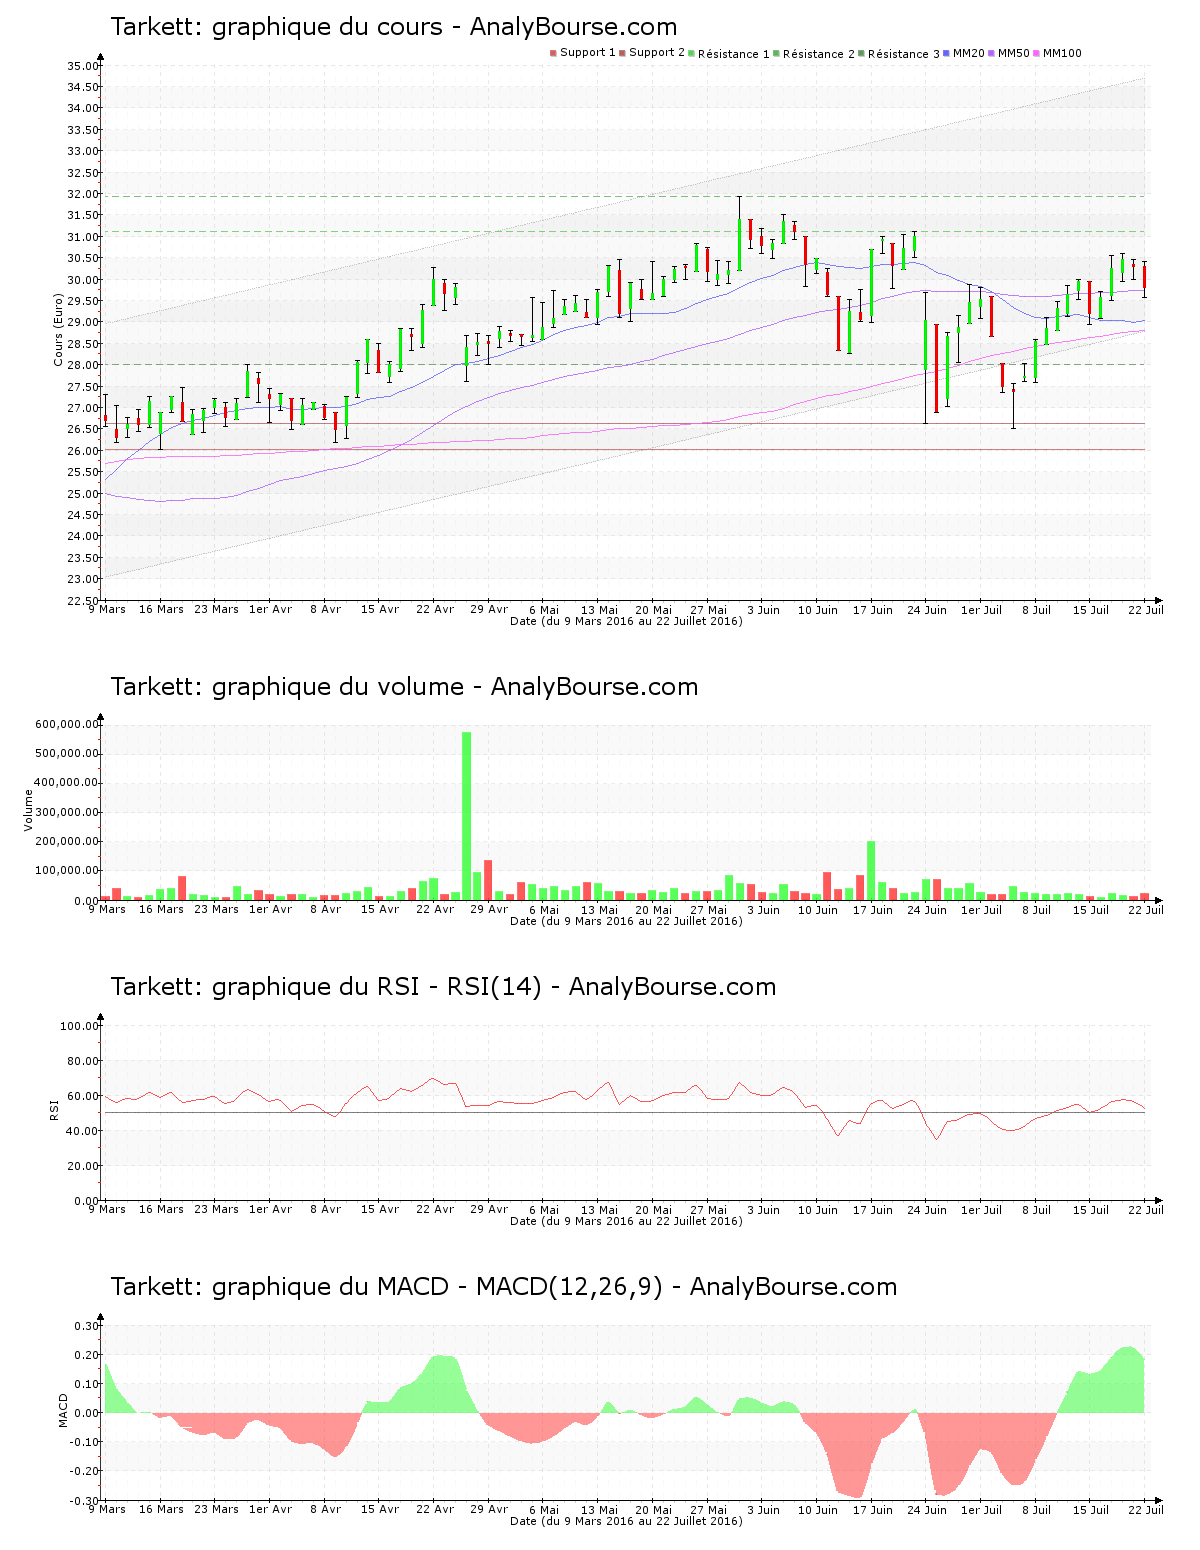1200x1550 pixels.
Task: Click the 100,000.00 volume axis value
Action: pyautogui.click(x=67, y=871)
